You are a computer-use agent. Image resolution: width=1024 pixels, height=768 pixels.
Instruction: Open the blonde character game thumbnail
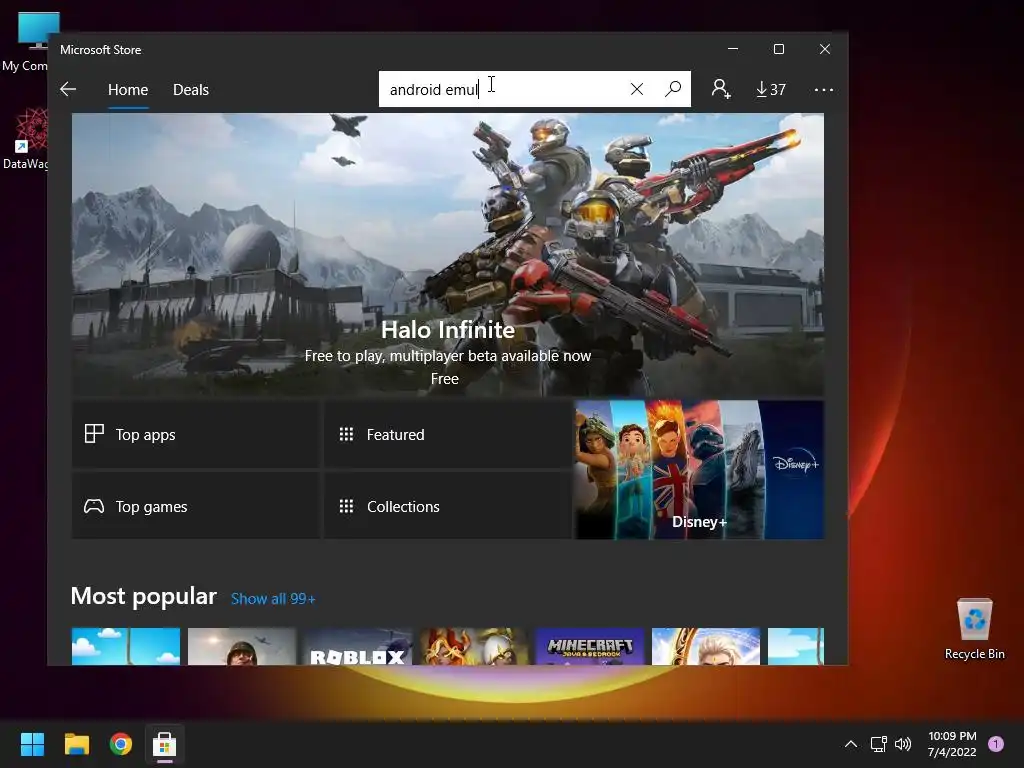tap(706, 647)
